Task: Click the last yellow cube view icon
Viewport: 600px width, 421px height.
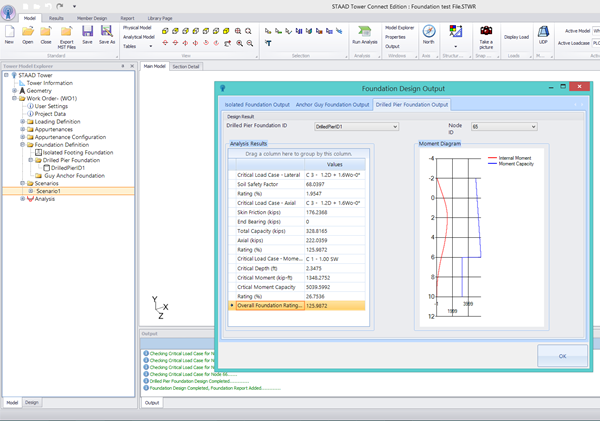Action: pos(226,31)
